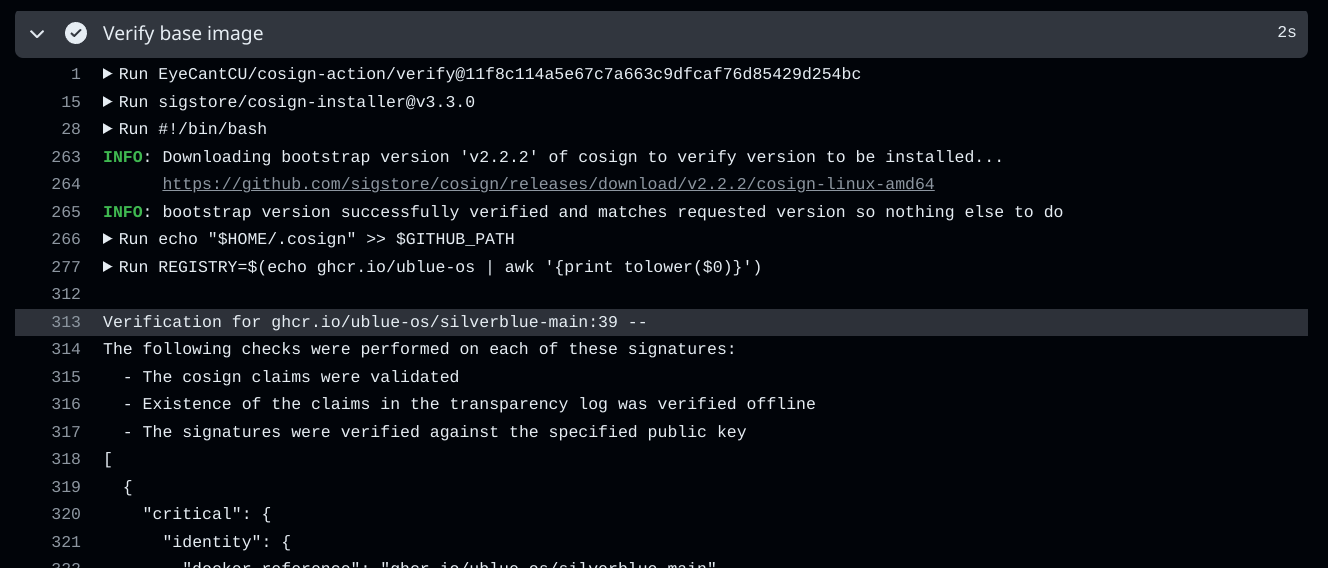Click the highlighted Verification for silverblue-main:39 line

[661, 322]
